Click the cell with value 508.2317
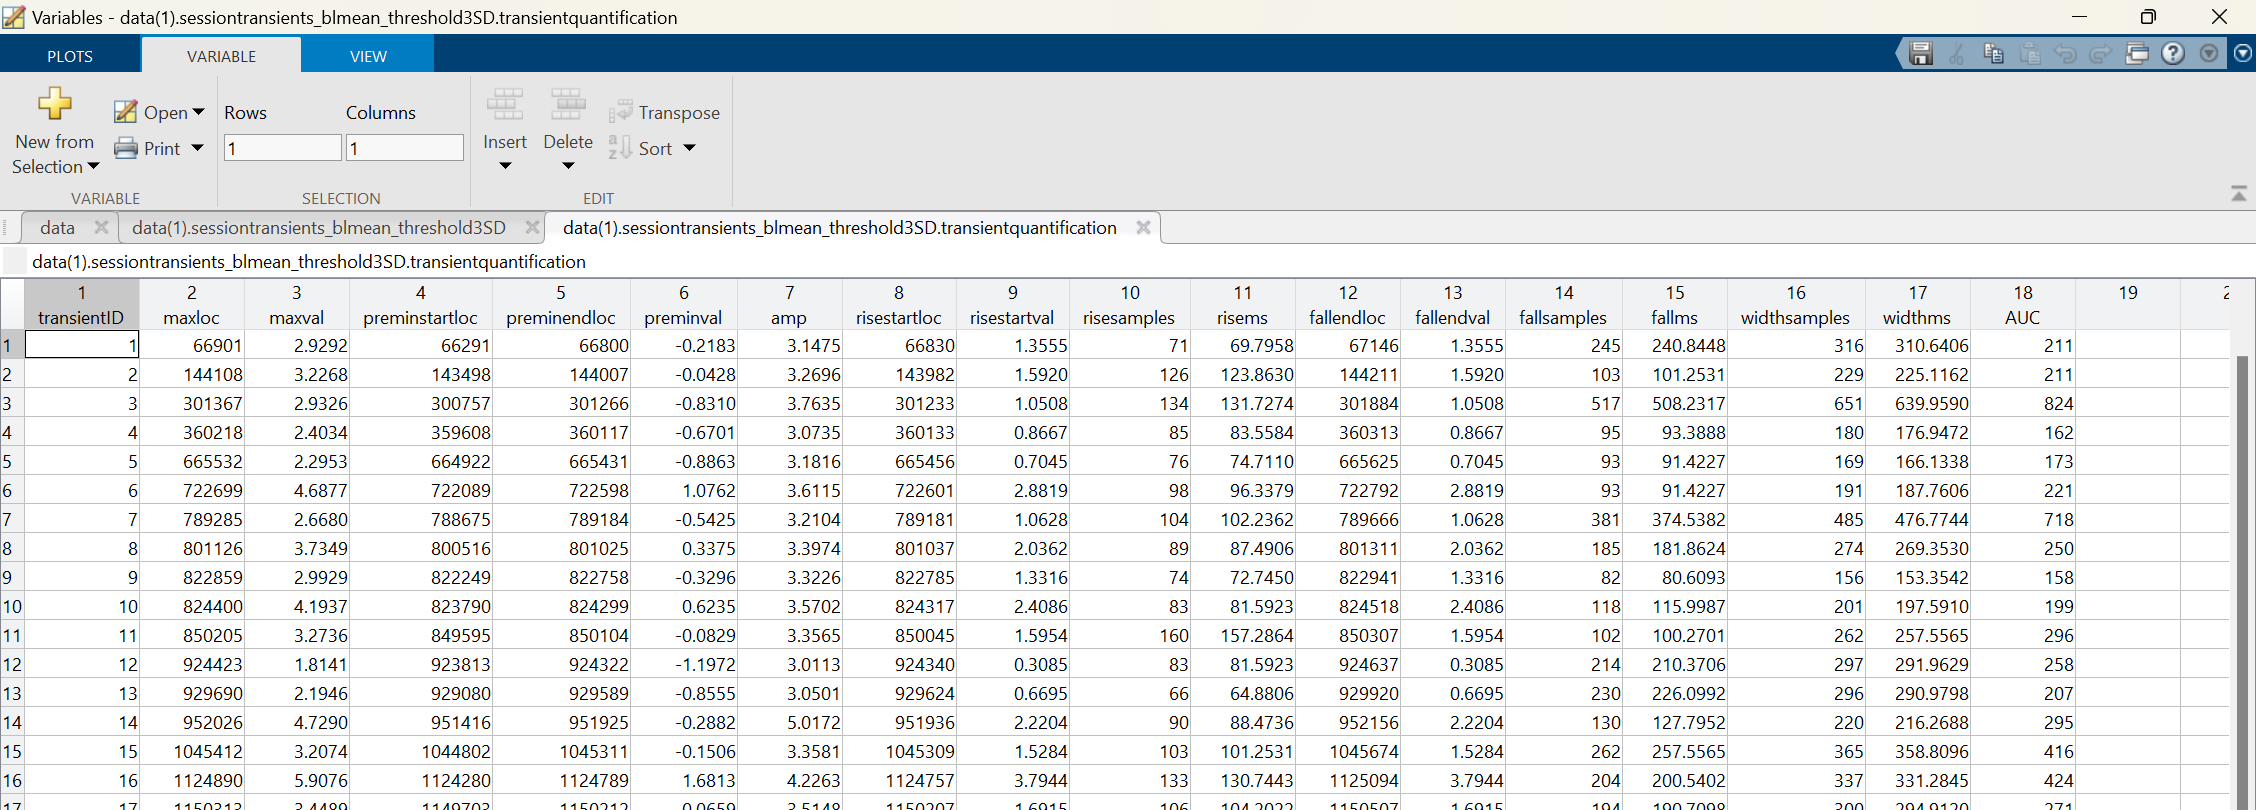The width and height of the screenshot is (2256, 810). [x=1675, y=404]
